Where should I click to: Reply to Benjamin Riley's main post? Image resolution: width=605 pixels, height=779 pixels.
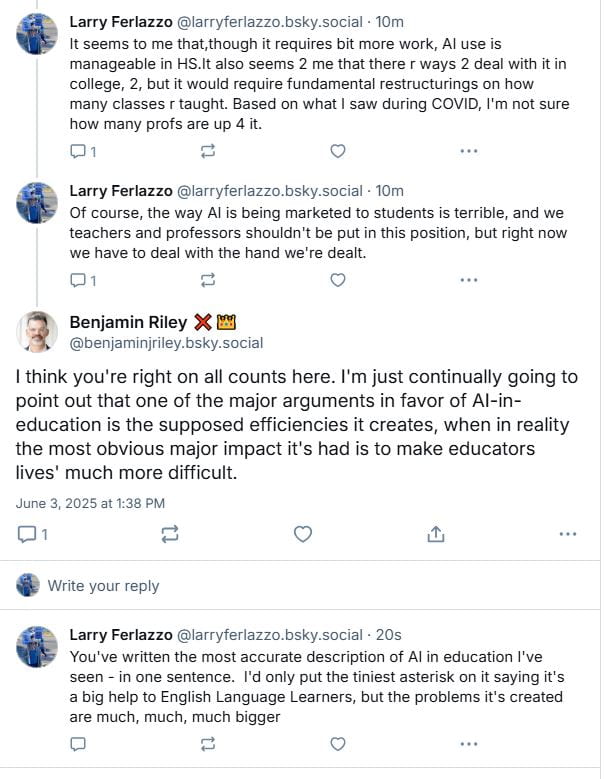coord(27,535)
